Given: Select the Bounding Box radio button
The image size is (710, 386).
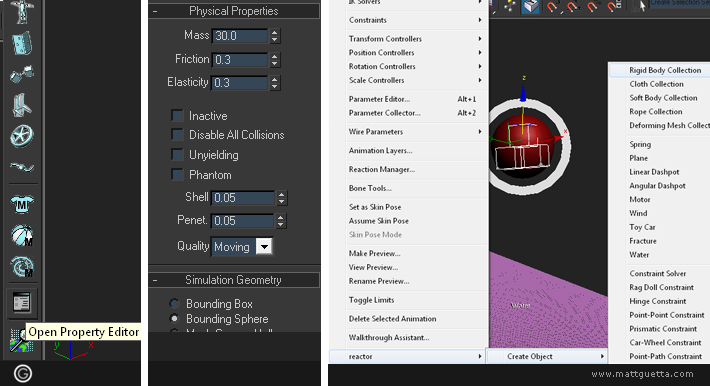Looking at the screenshot, I should tap(174, 303).
